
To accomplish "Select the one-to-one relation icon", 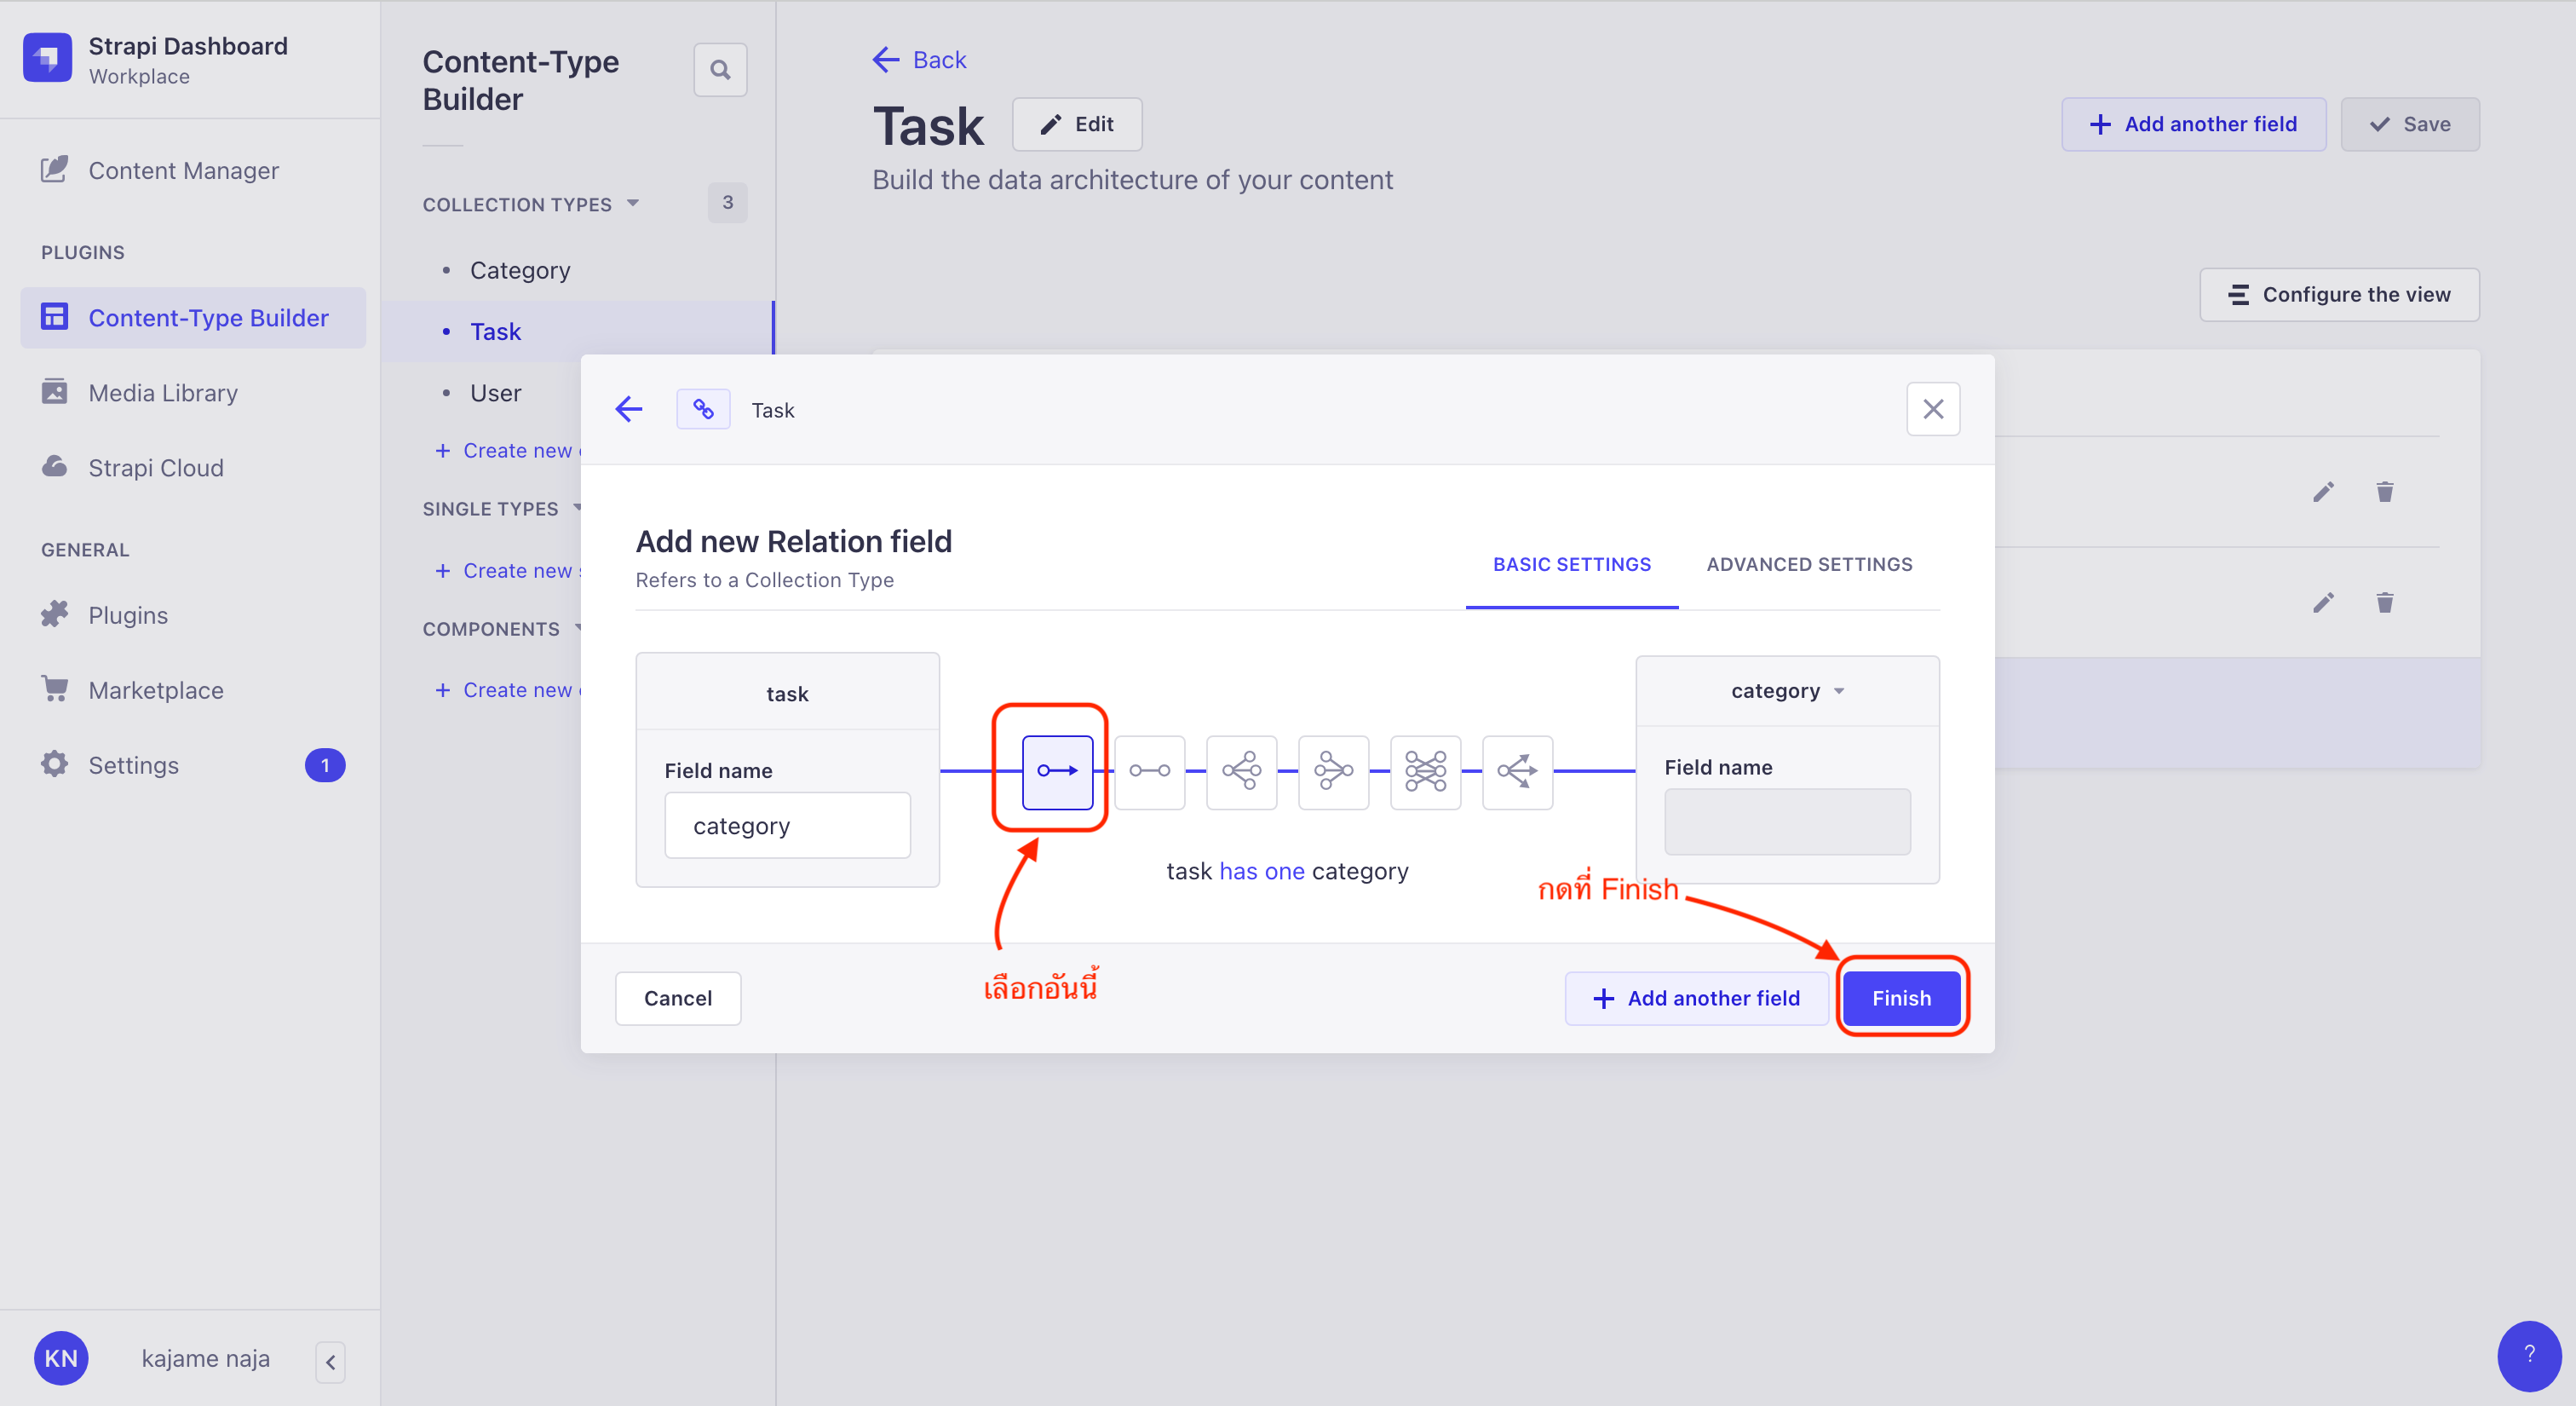I will tap(1149, 771).
